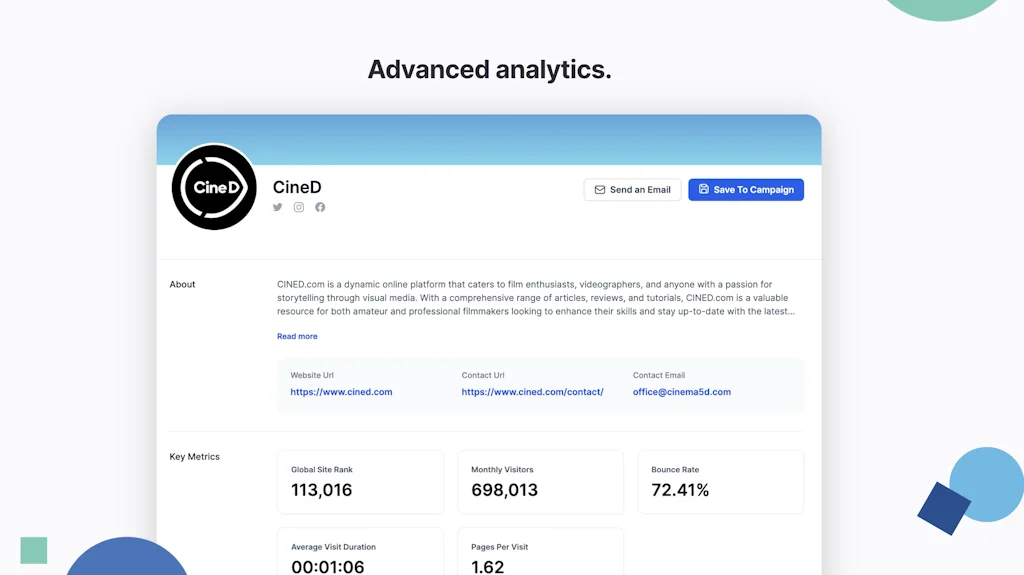Click the floppy disk icon on Save To Campaign
Screen dimensions: 1024x575
click(x=704, y=190)
